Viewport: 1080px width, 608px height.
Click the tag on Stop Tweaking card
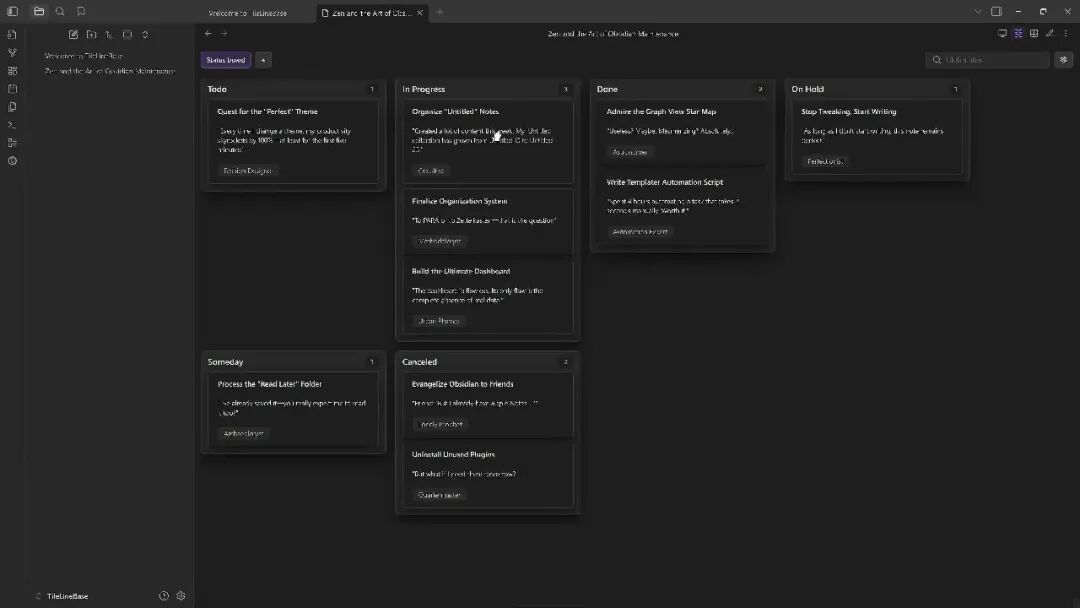click(x=824, y=161)
